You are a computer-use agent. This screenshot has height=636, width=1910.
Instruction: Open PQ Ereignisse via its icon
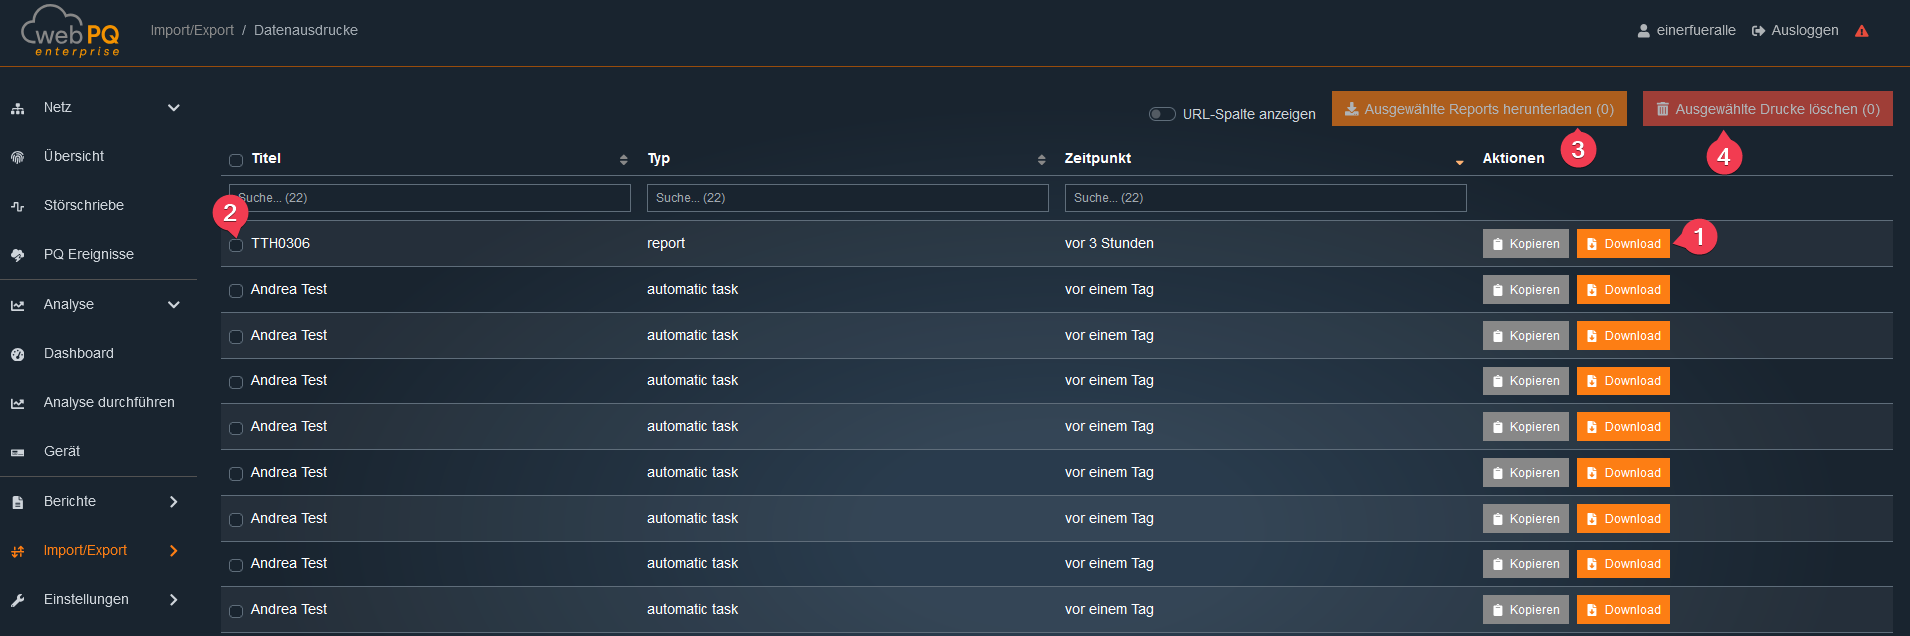18,255
